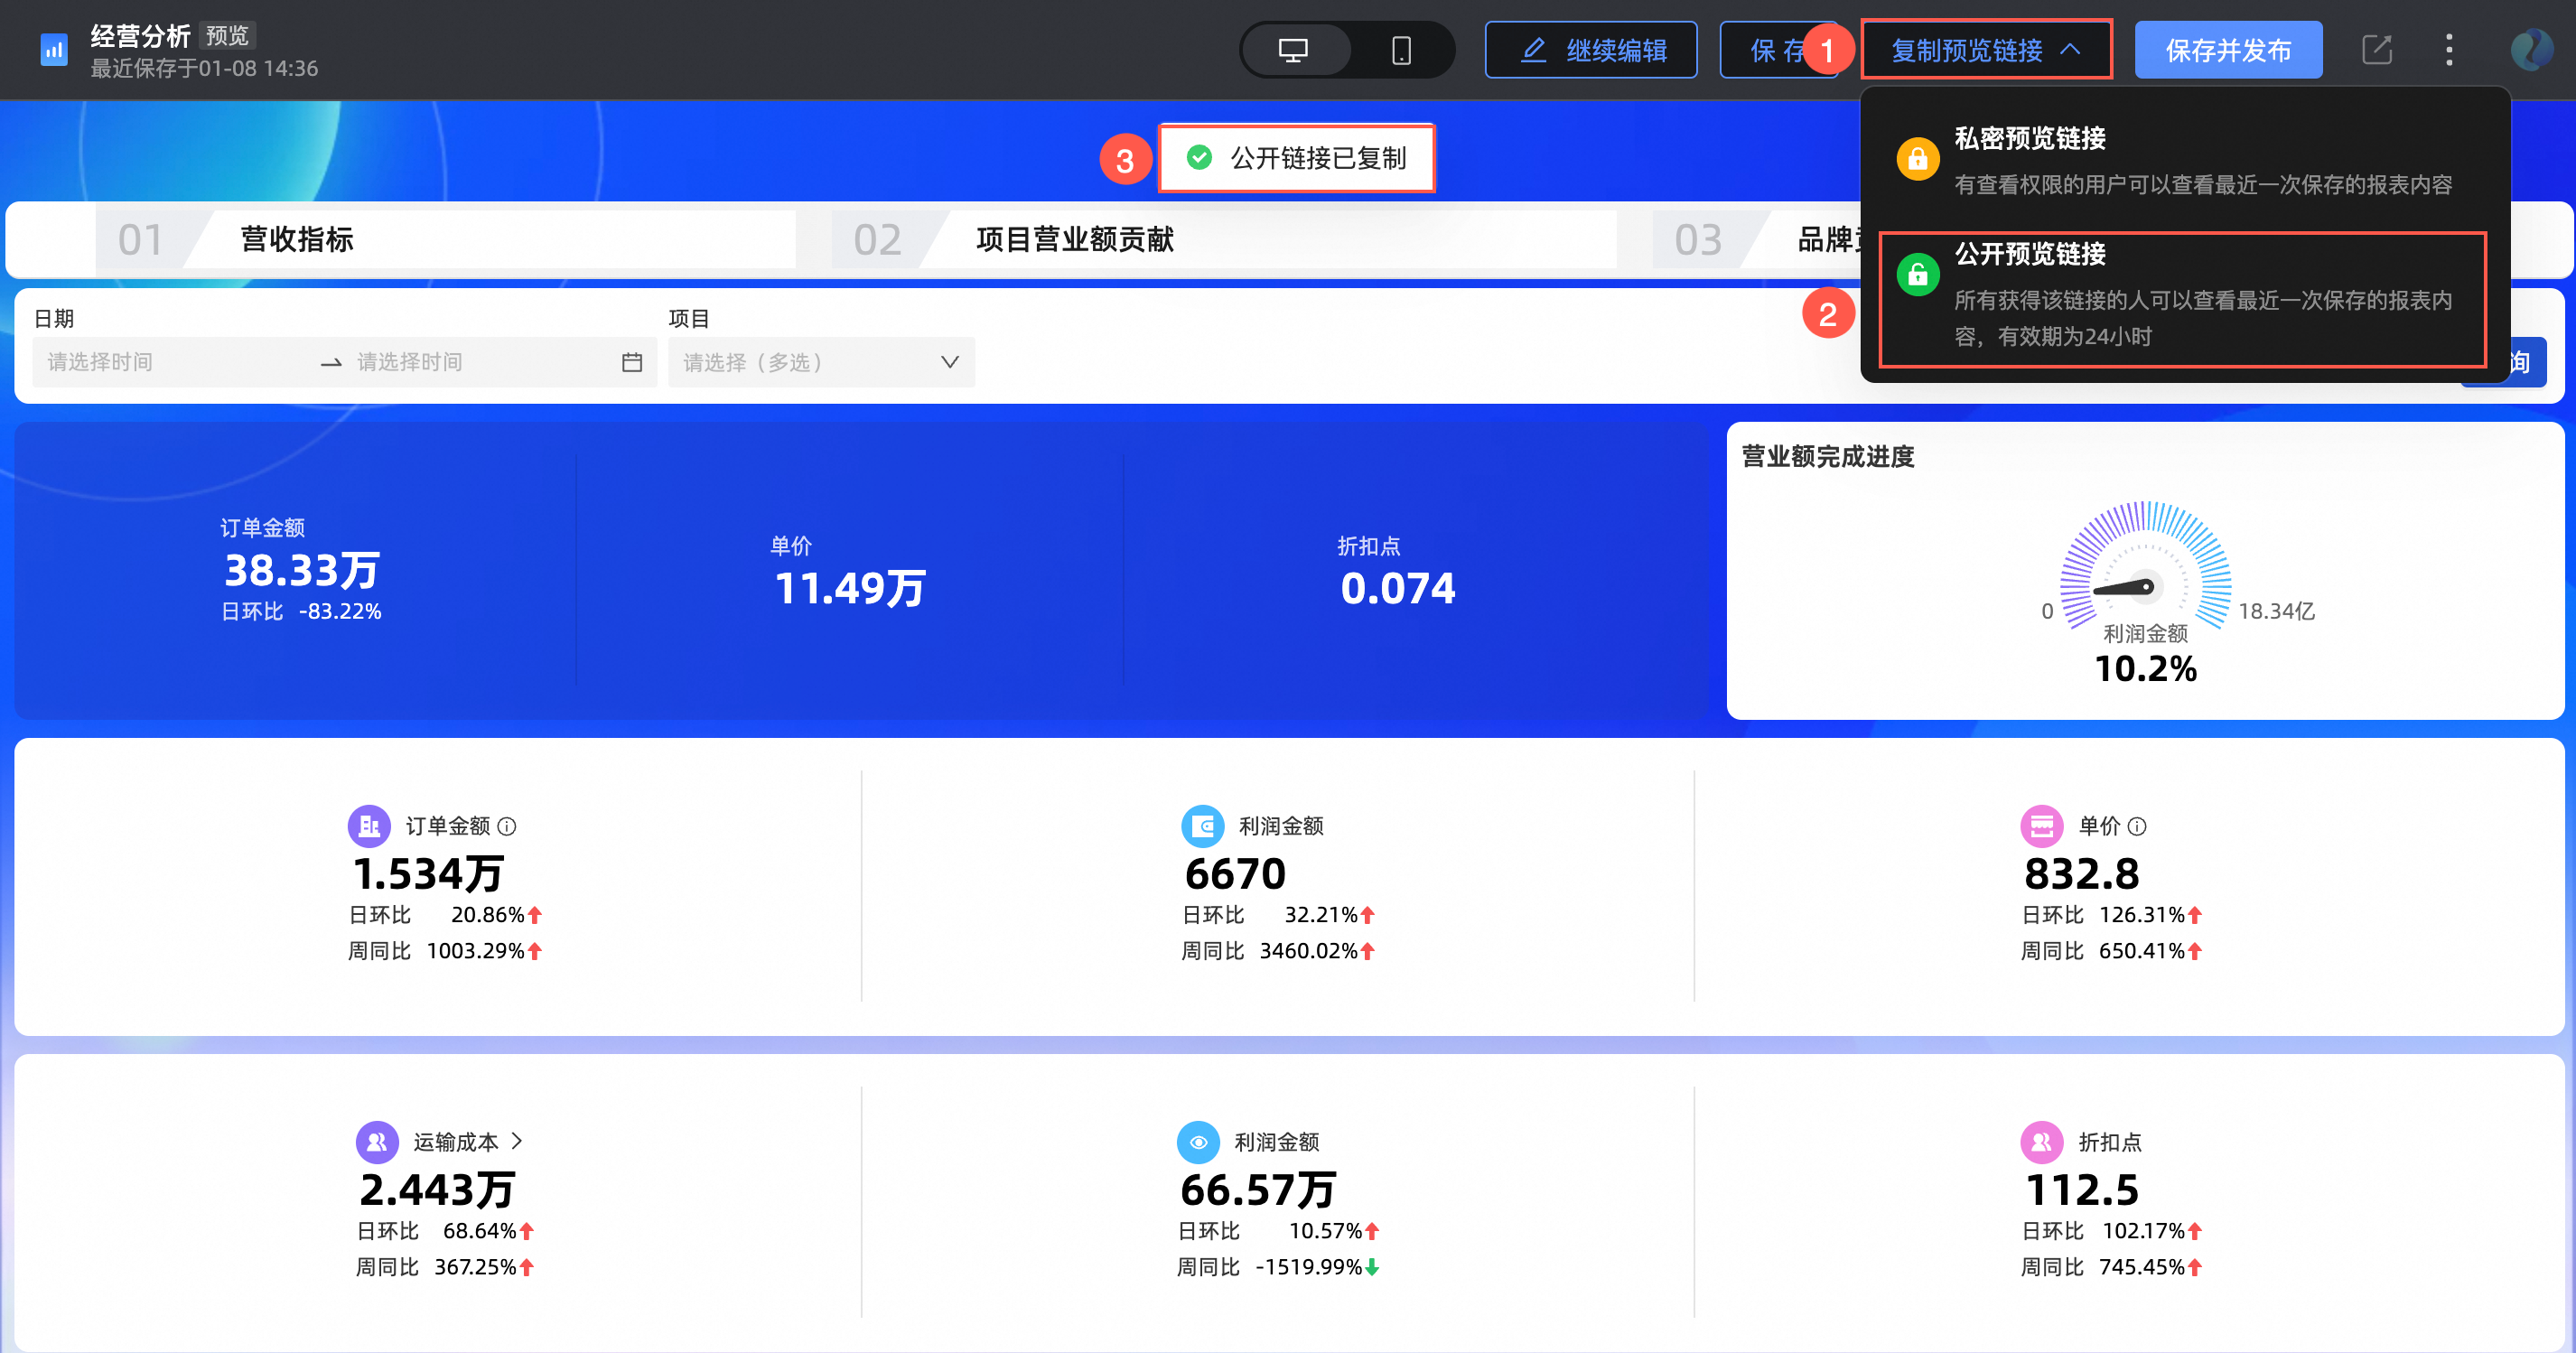Expand 运输成本 chevron arrow

(517, 1141)
